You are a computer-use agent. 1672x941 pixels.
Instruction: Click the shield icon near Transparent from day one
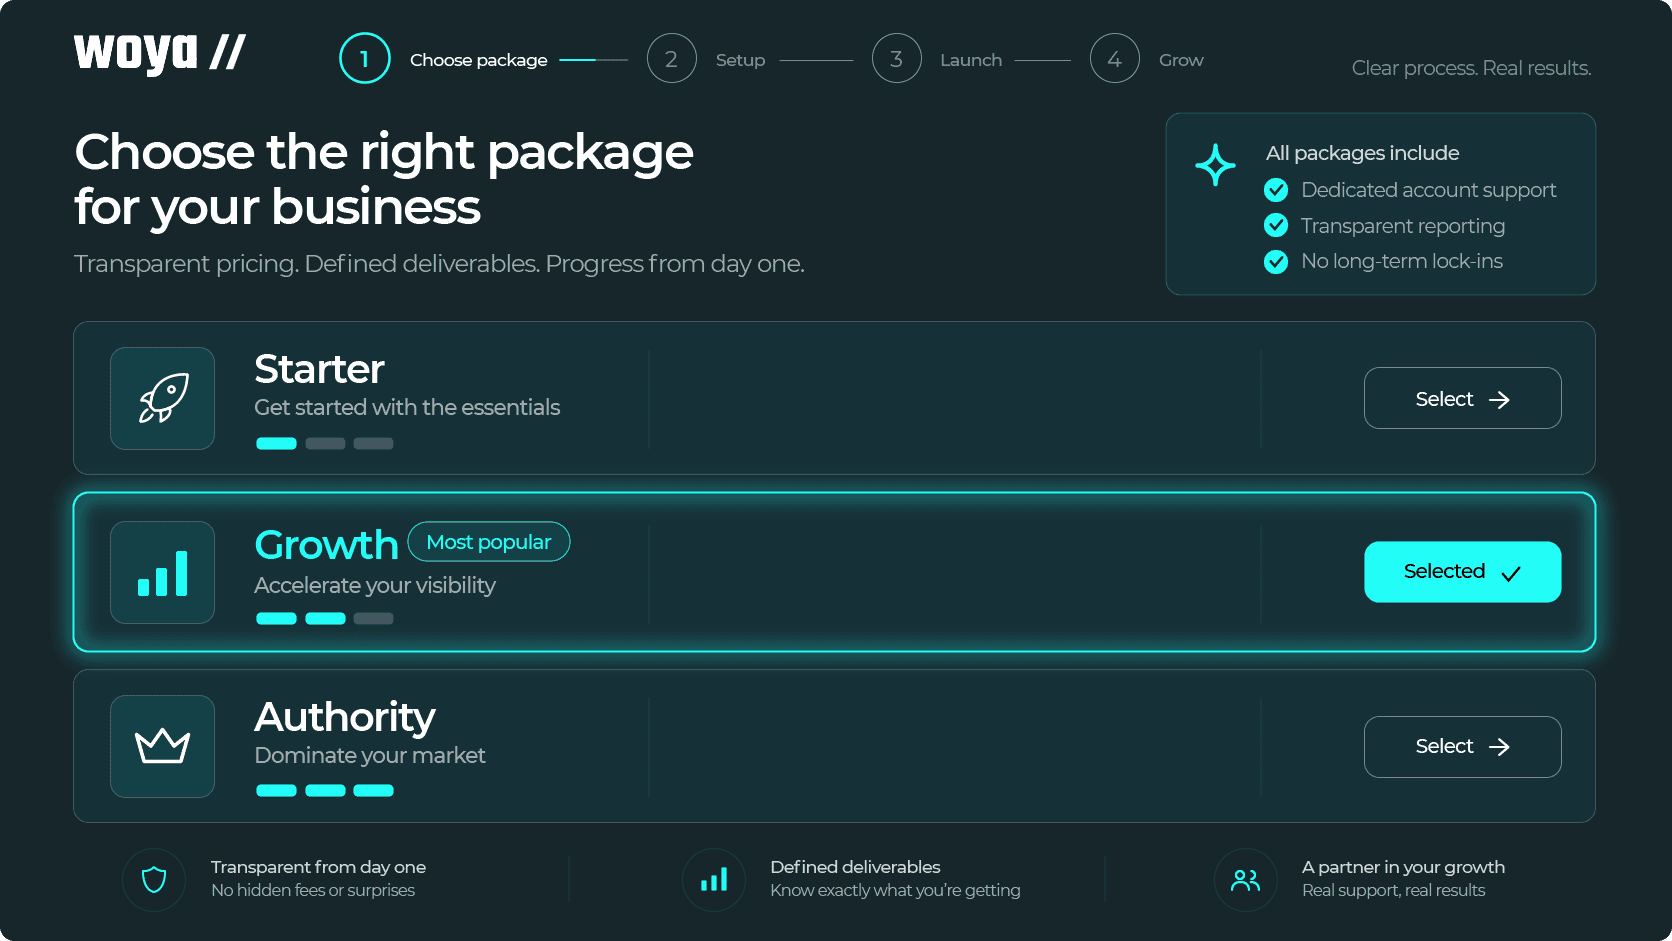coord(154,880)
